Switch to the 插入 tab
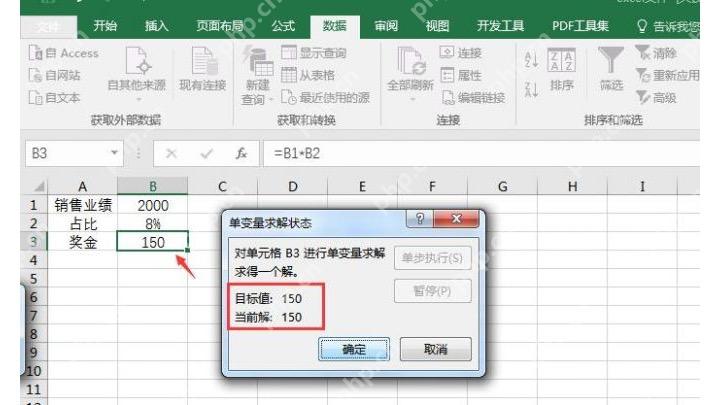The height and width of the screenshot is (405, 720). pyautogui.click(x=156, y=26)
